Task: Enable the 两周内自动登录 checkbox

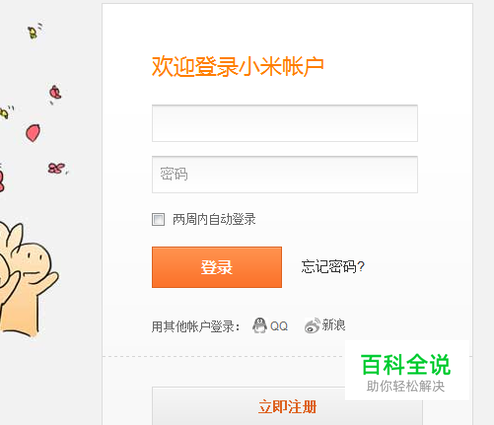Action: (x=158, y=219)
